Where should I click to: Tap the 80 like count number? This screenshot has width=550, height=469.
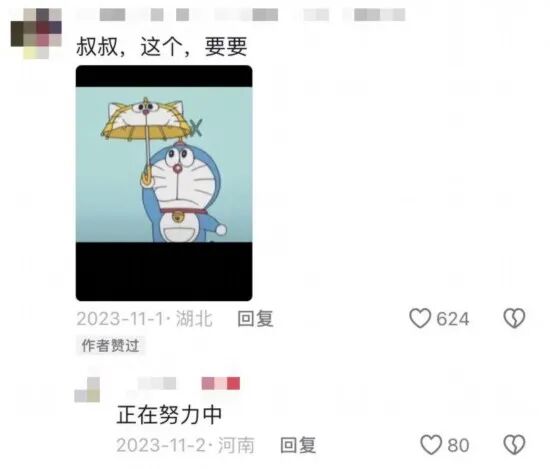click(x=458, y=445)
